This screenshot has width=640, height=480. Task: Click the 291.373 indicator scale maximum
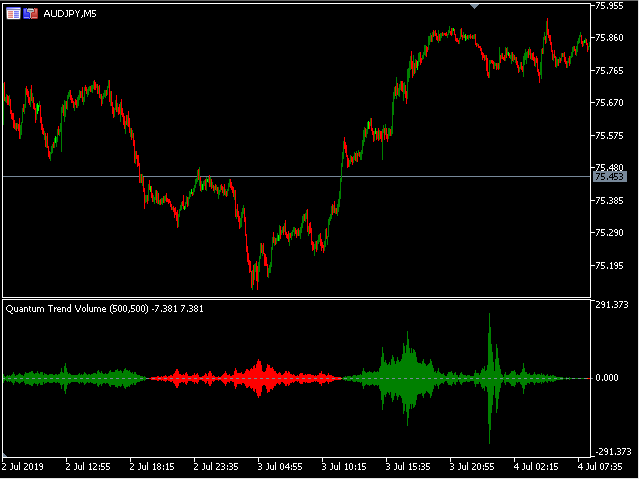pyautogui.click(x=612, y=304)
